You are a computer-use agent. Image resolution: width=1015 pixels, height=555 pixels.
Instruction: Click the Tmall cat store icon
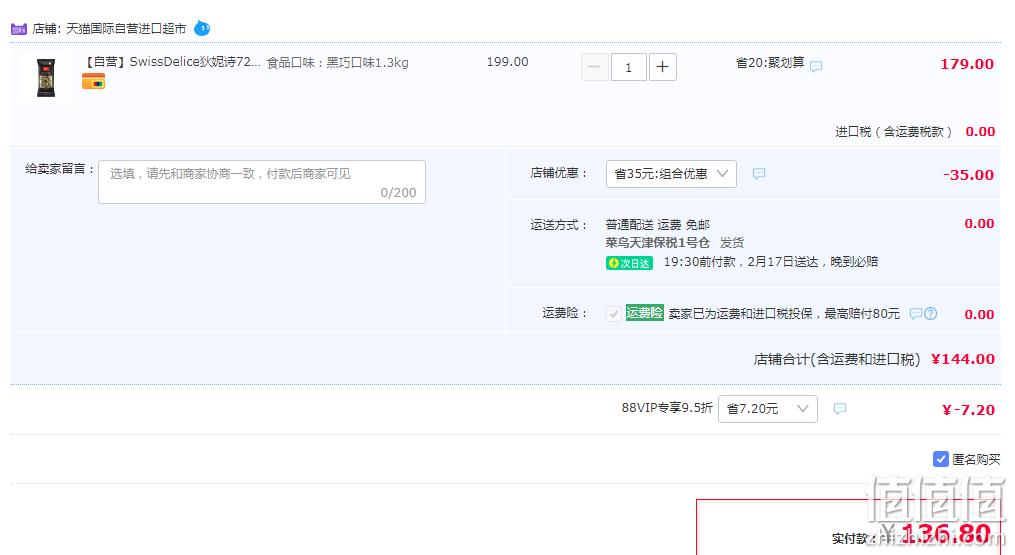19,29
